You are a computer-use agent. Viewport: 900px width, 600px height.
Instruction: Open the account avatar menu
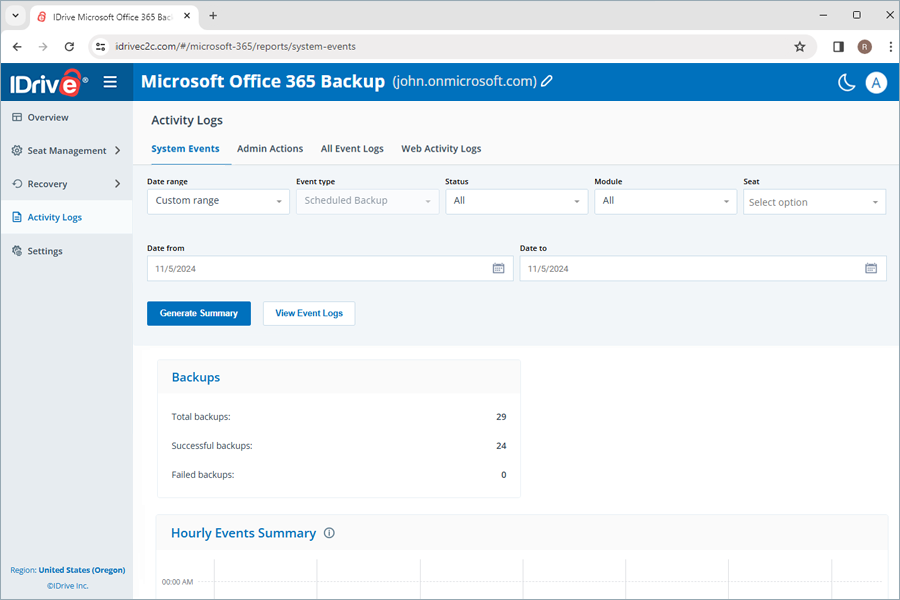point(877,82)
